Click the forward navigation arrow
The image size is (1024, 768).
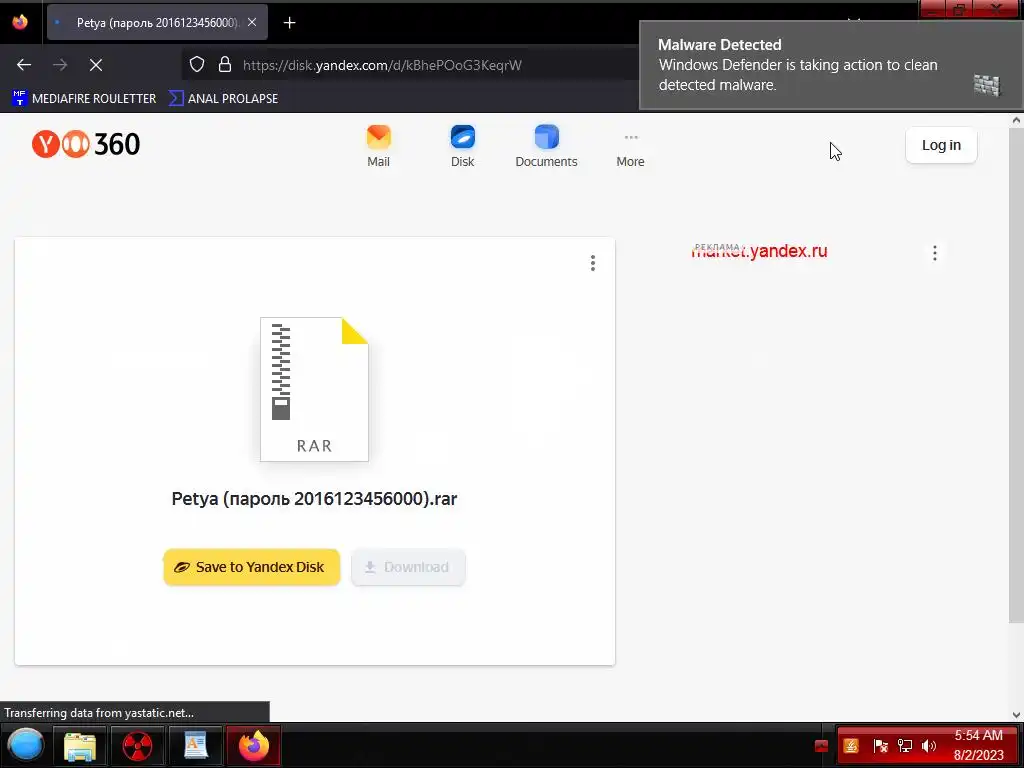[x=60, y=65]
